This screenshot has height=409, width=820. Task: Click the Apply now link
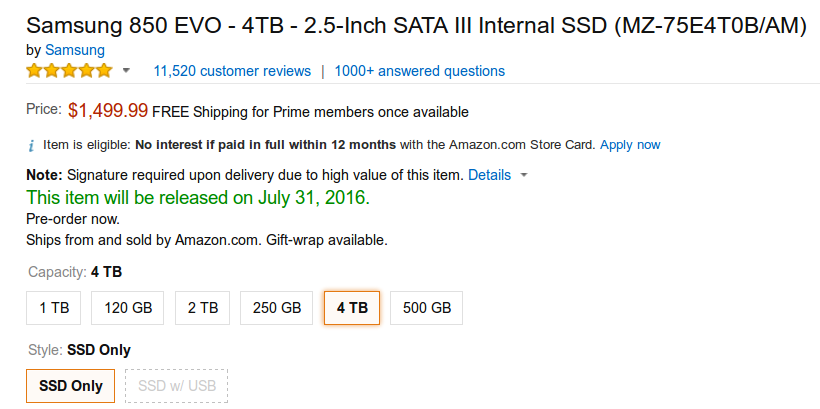[x=630, y=145]
